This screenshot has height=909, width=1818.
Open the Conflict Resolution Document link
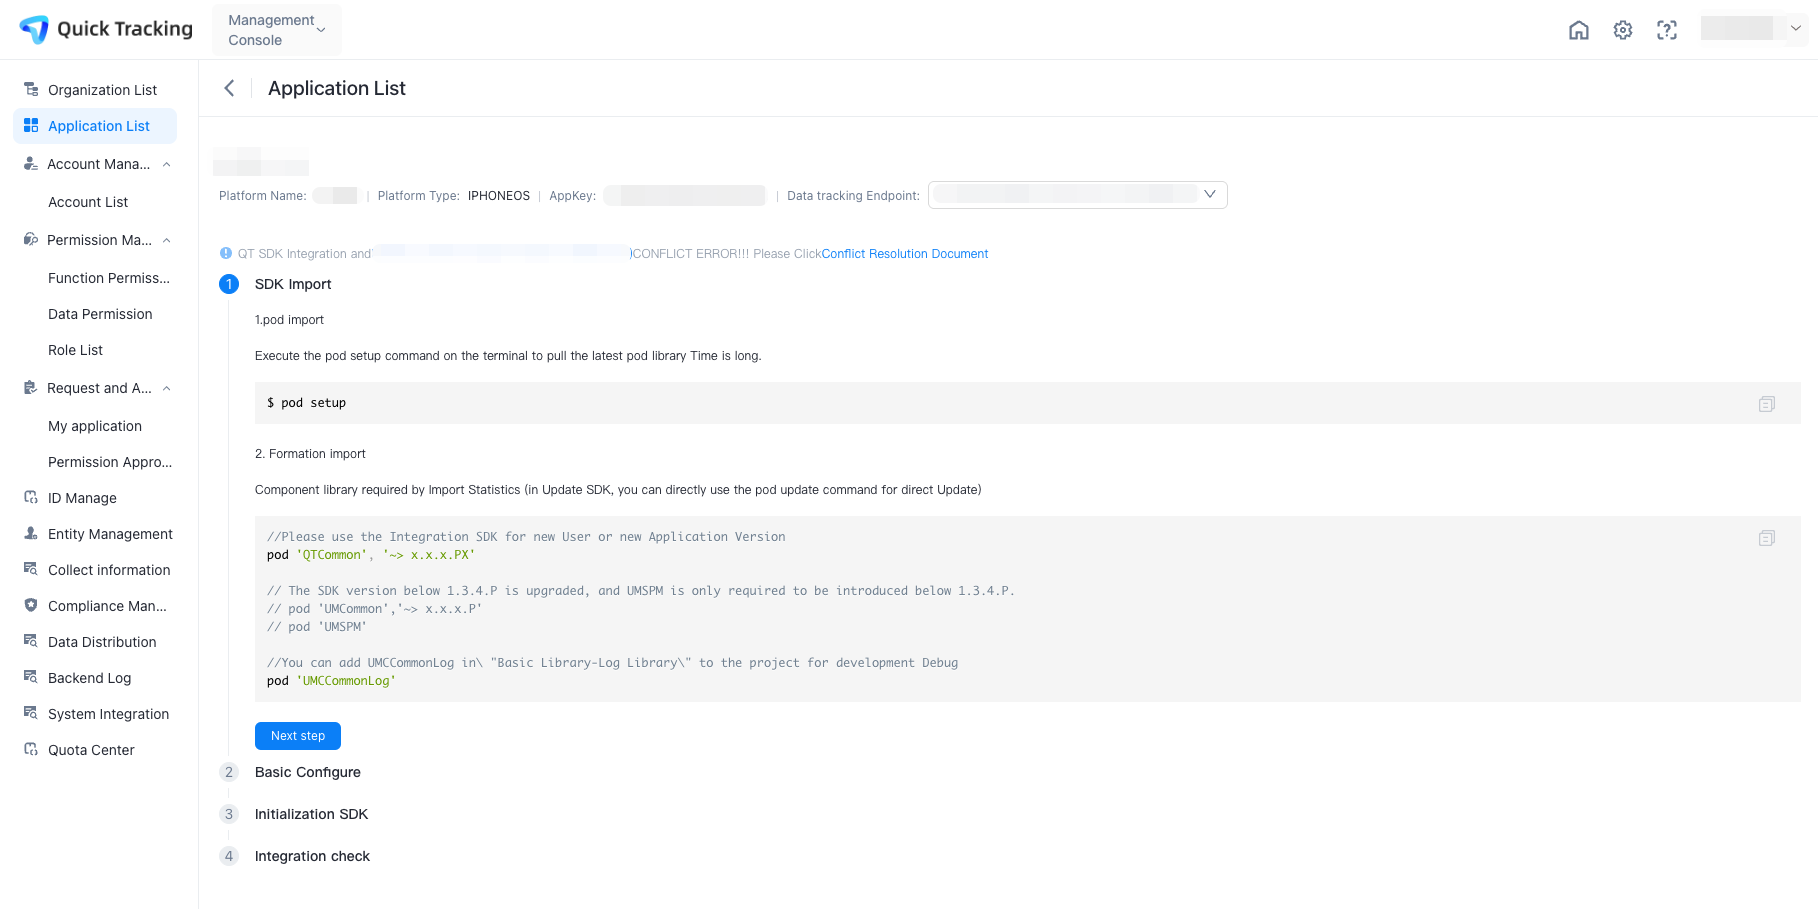[905, 254]
